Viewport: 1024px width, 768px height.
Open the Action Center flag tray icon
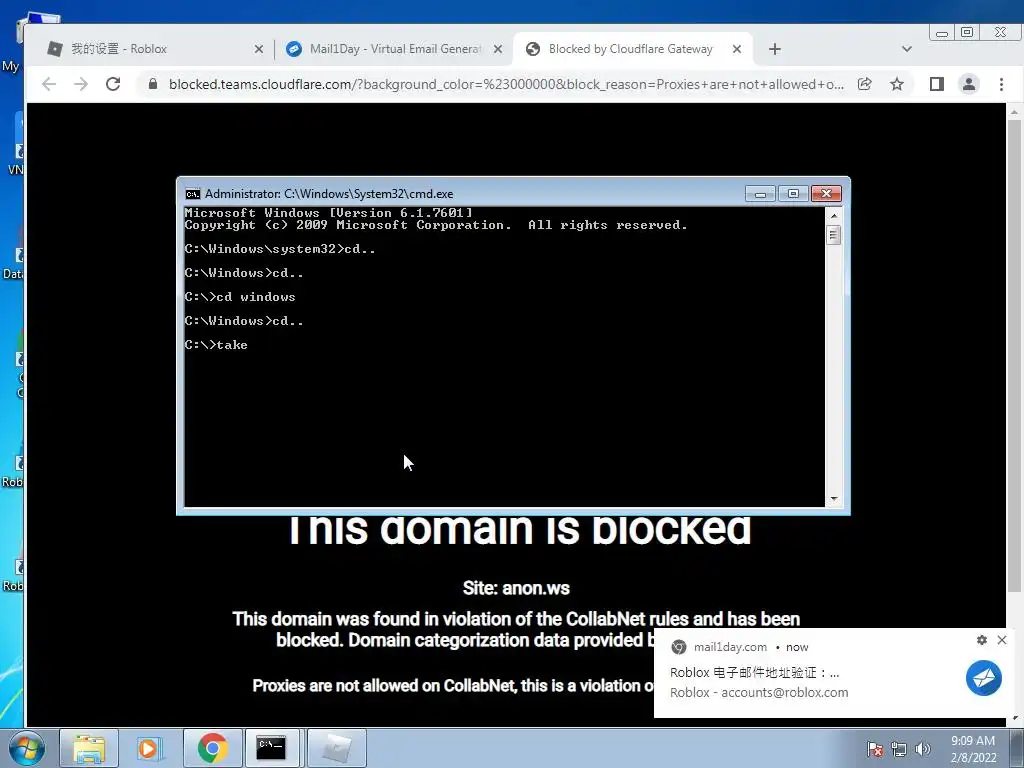pos(875,749)
